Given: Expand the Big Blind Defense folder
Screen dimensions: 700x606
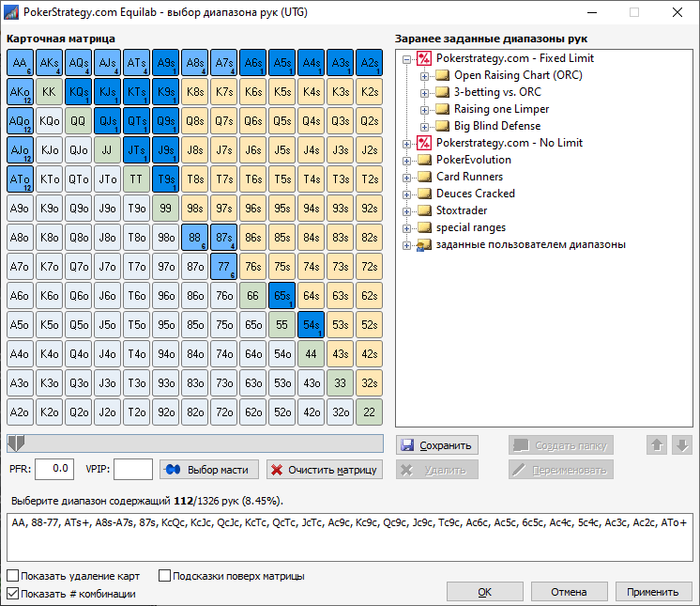Looking at the screenshot, I should pyautogui.click(x=424, y=127).
